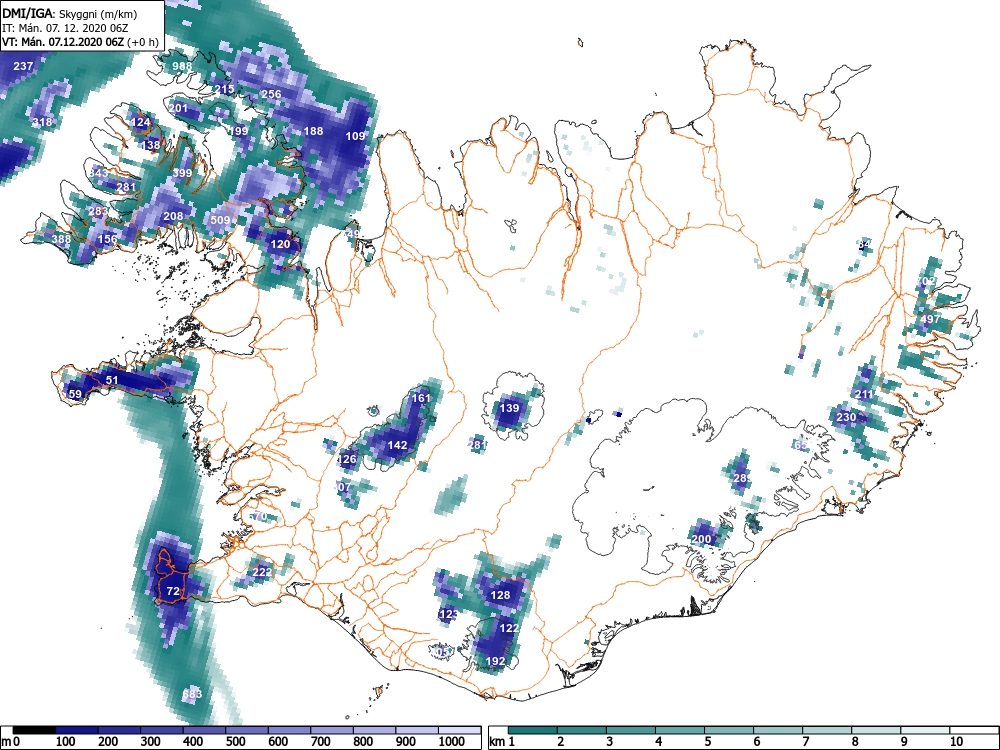
Task: Click the near-white 9–10 km legend swatch
Action: click(x=925, y=730)
